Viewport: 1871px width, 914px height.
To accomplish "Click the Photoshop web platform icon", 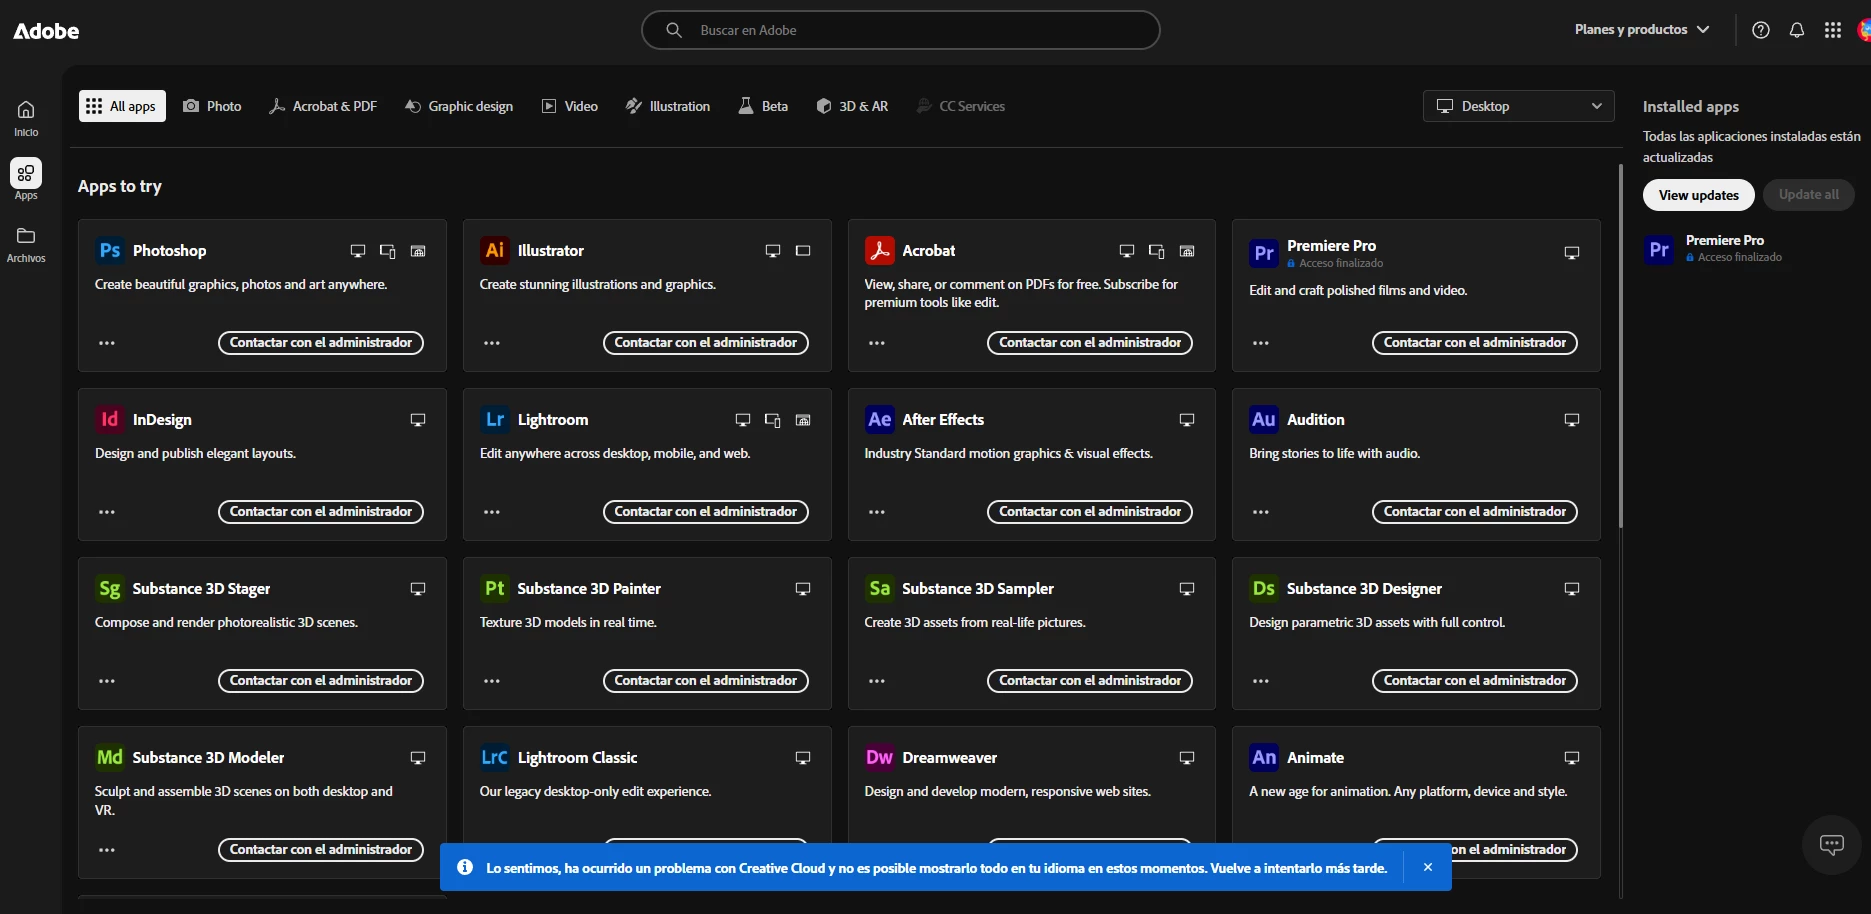I will 418,251.
